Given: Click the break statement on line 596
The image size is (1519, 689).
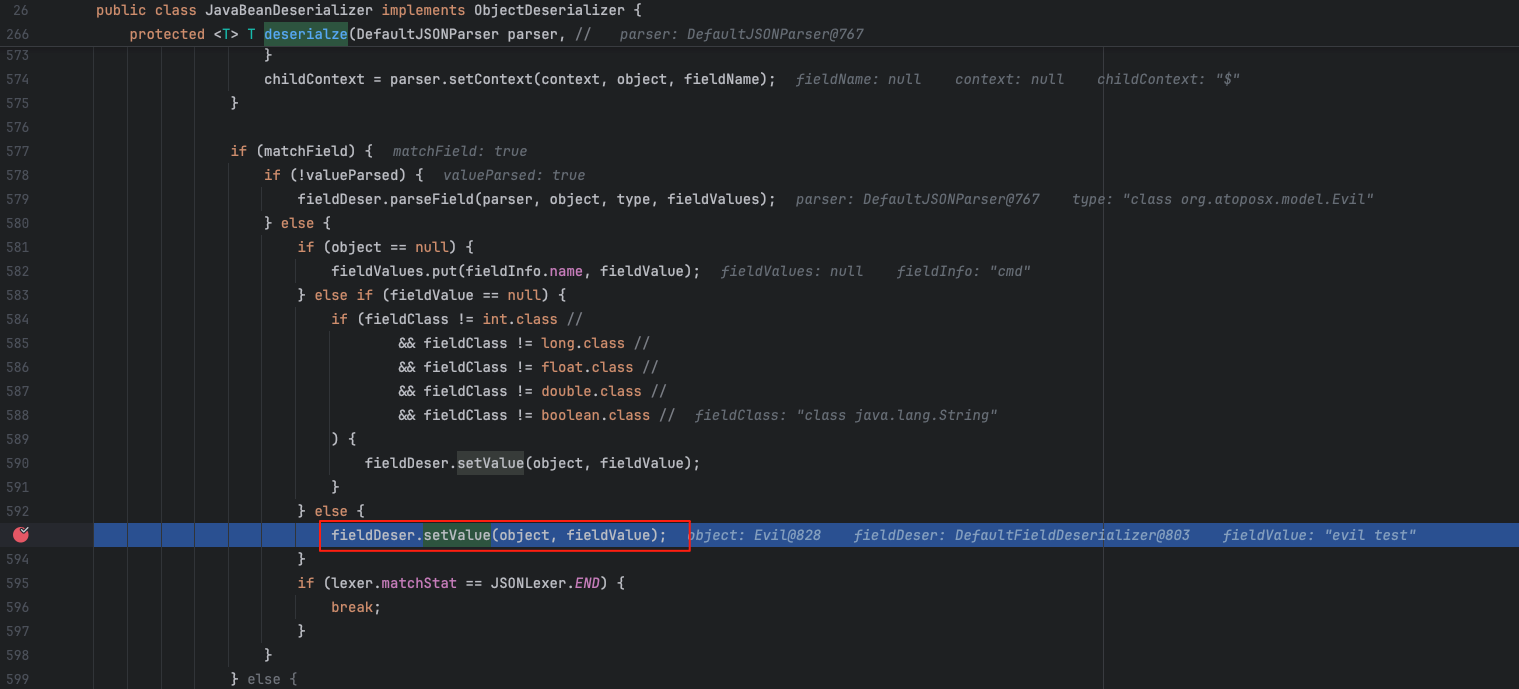Looking at the screenshot, I should coord(355,607).
